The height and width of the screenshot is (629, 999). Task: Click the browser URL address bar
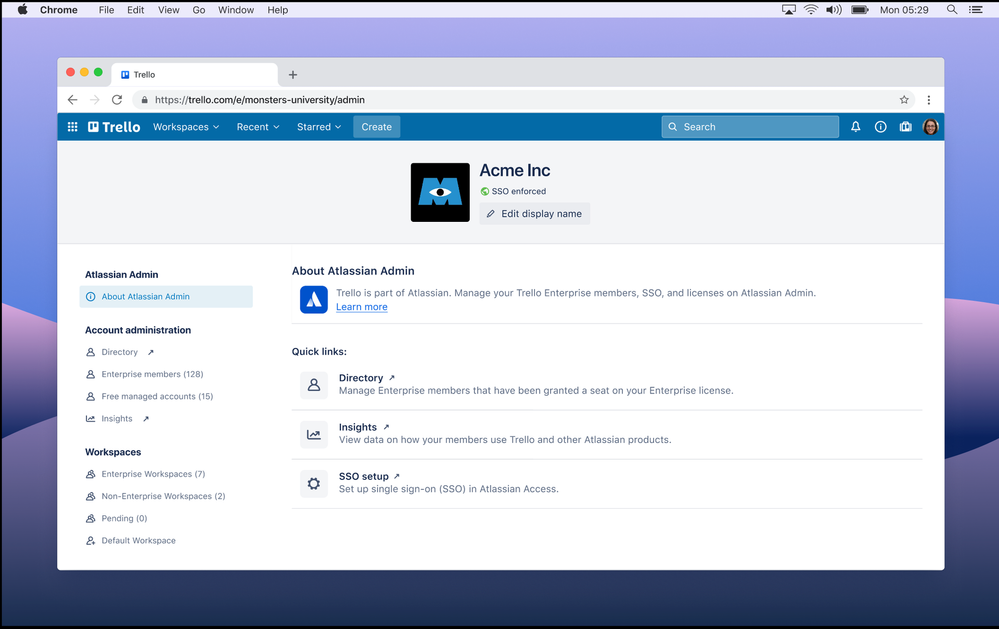point(522,99)
